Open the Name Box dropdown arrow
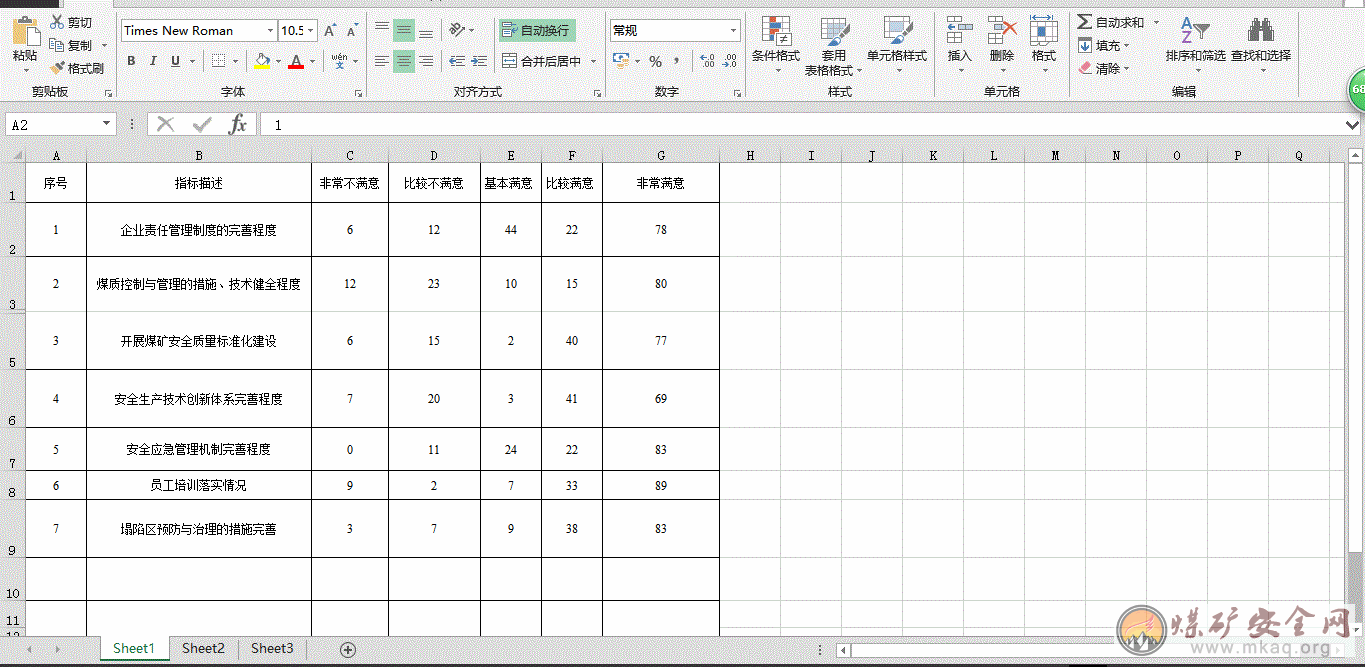The image size is (1365, 667). [x=107, y=124]
